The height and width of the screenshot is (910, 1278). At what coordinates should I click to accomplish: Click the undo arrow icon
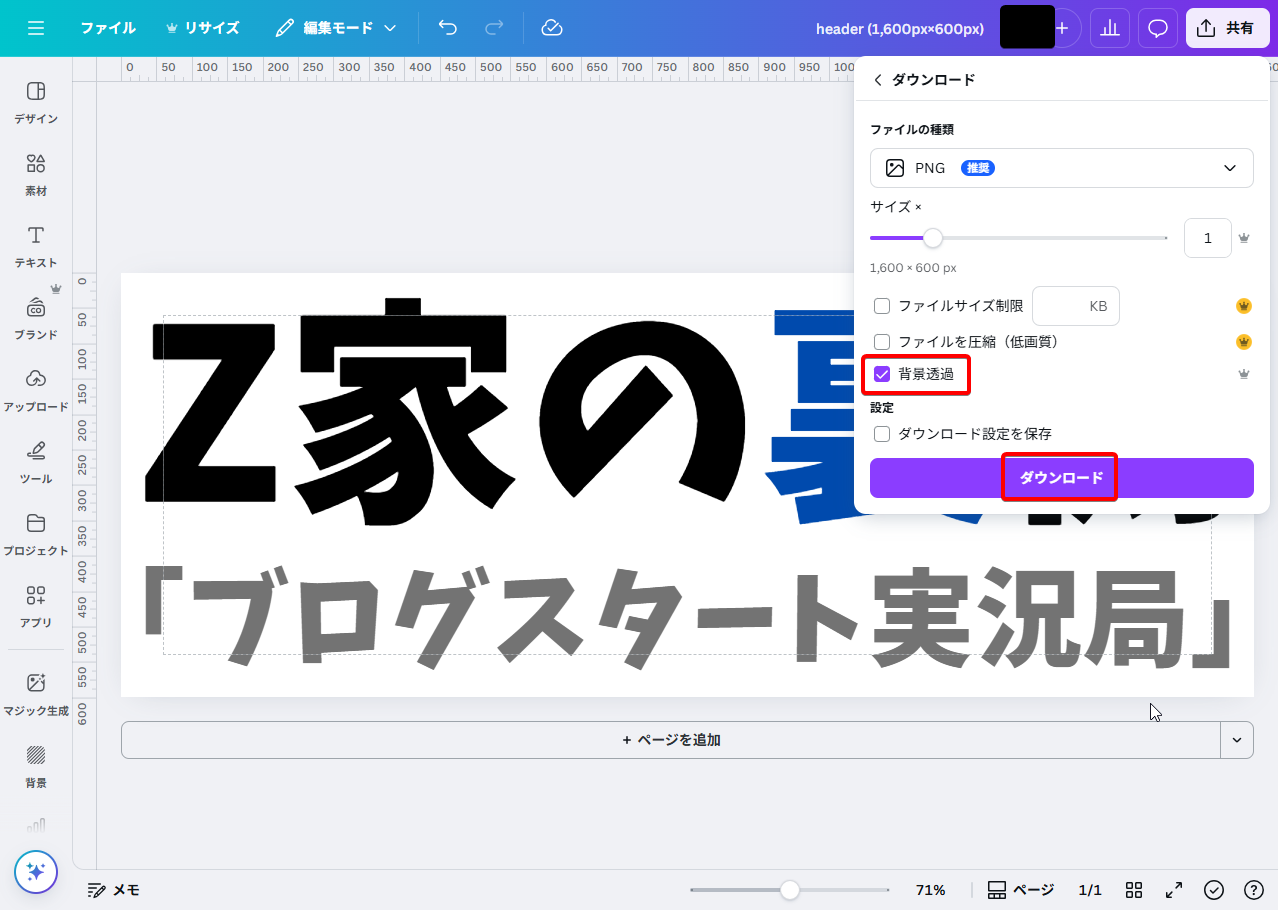coord(448,28)
